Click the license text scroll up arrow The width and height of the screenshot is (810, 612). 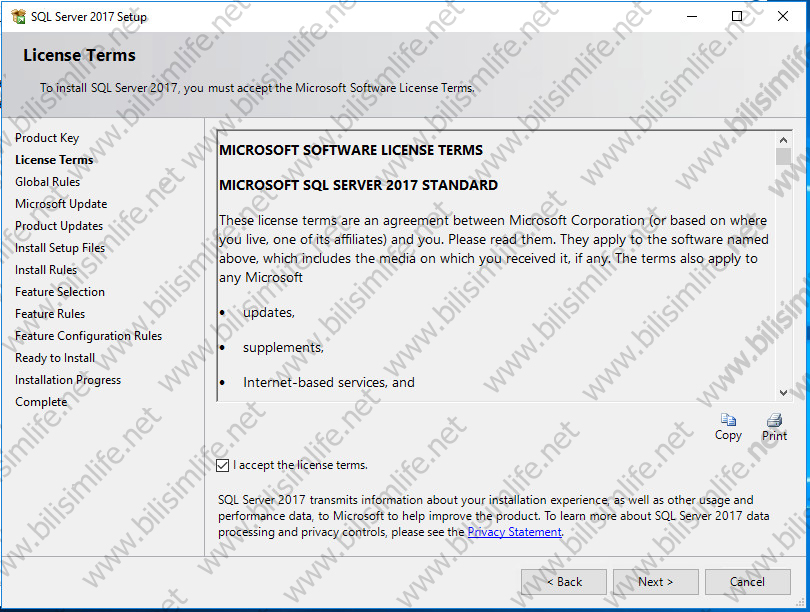[783, 140]
